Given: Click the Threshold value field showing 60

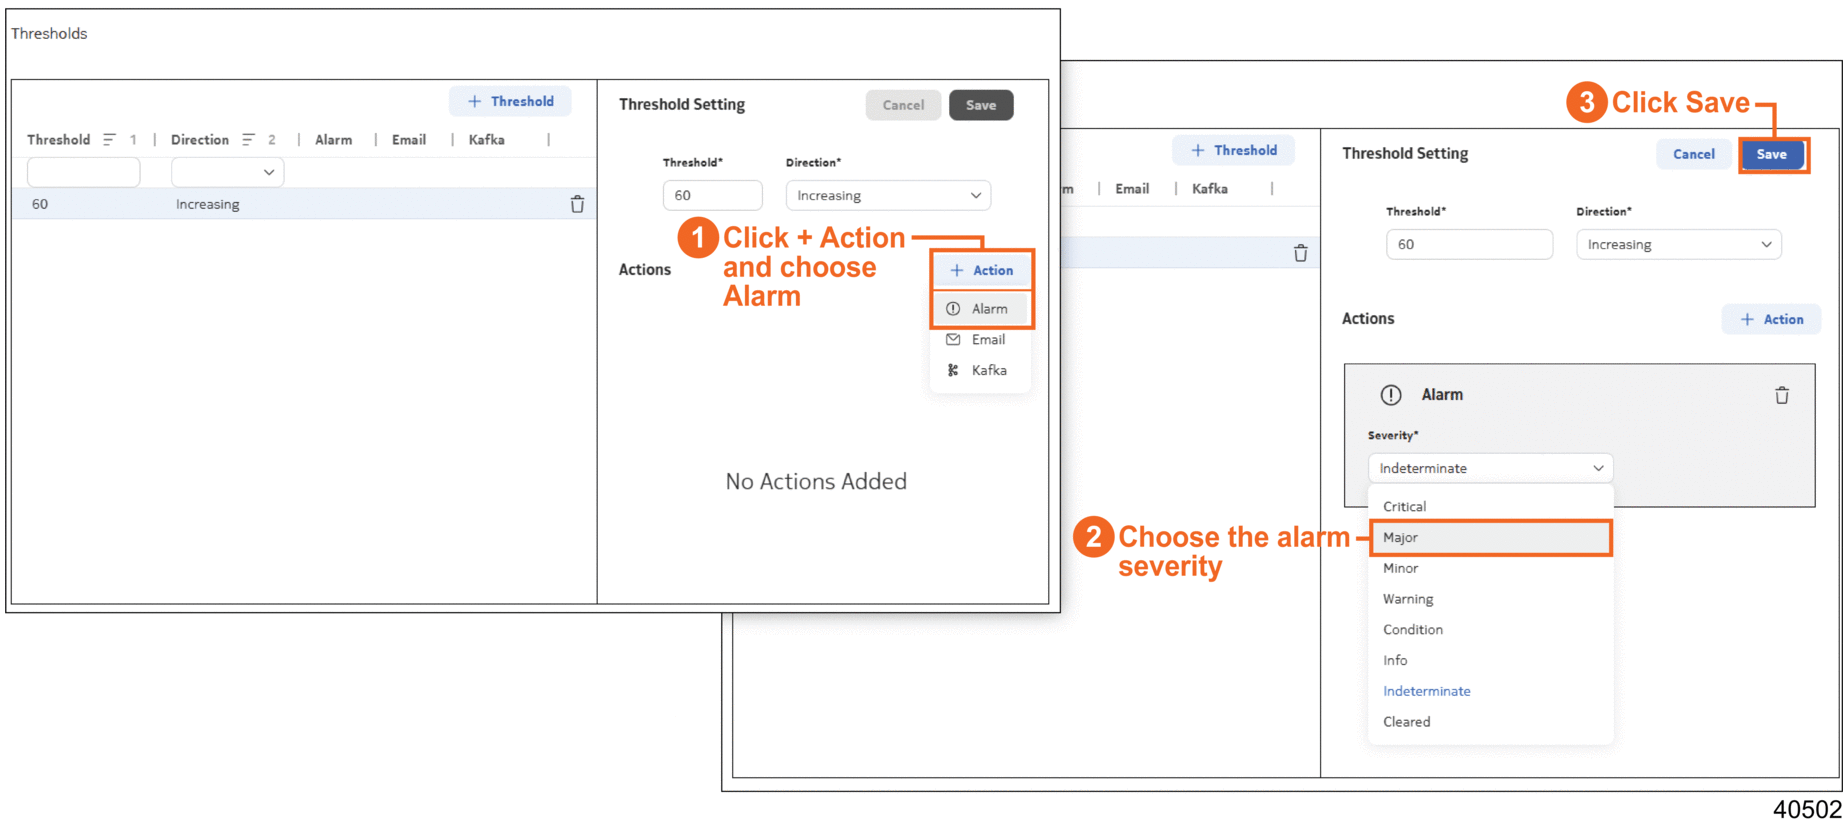Looking at the screenshot, I should [x=712, y=196].
